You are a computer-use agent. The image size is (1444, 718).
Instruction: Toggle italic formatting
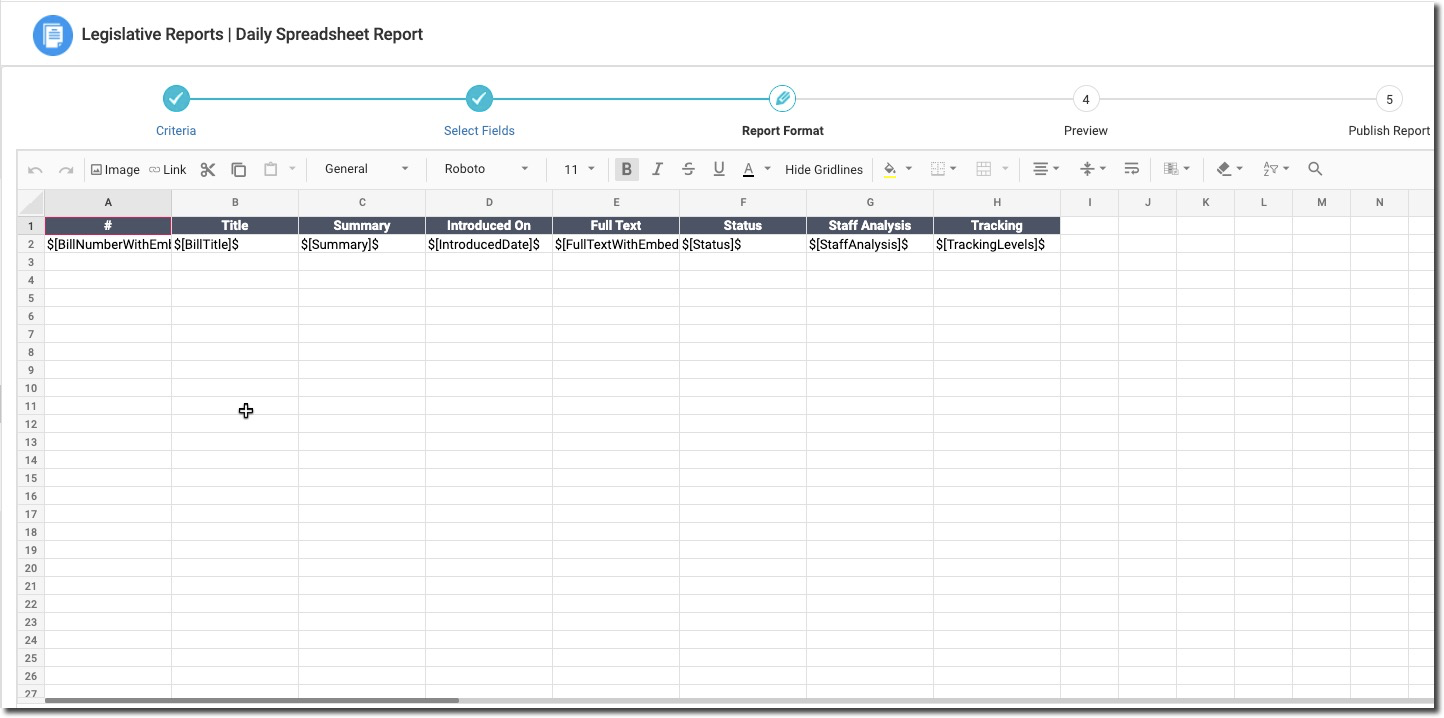point(657,169)
